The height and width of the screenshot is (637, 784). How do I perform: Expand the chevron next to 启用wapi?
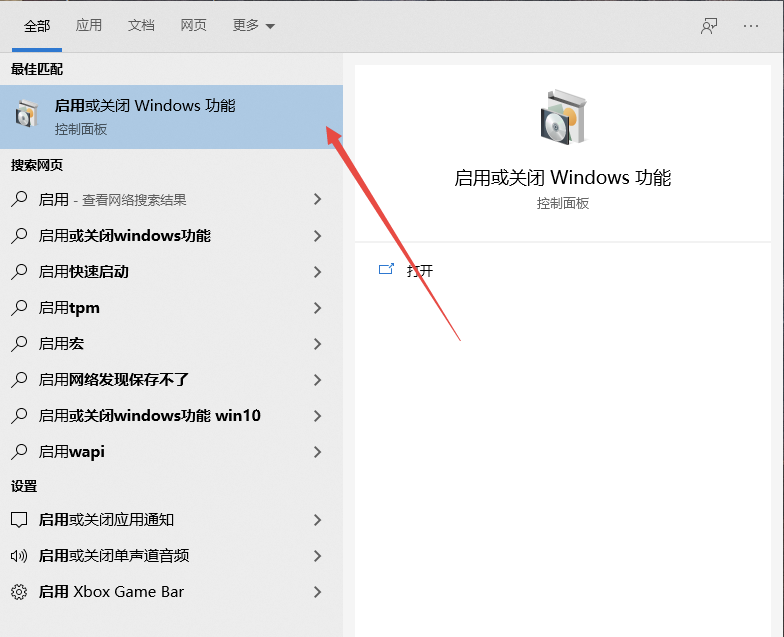317,452
